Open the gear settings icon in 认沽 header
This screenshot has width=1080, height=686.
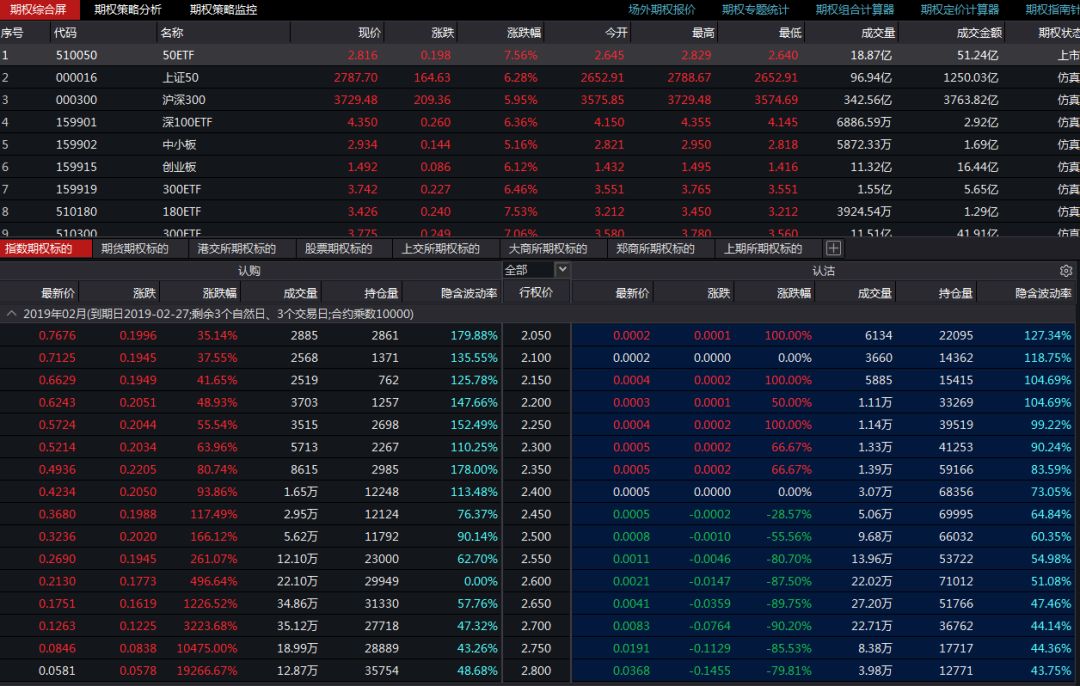pos(1065,271)
